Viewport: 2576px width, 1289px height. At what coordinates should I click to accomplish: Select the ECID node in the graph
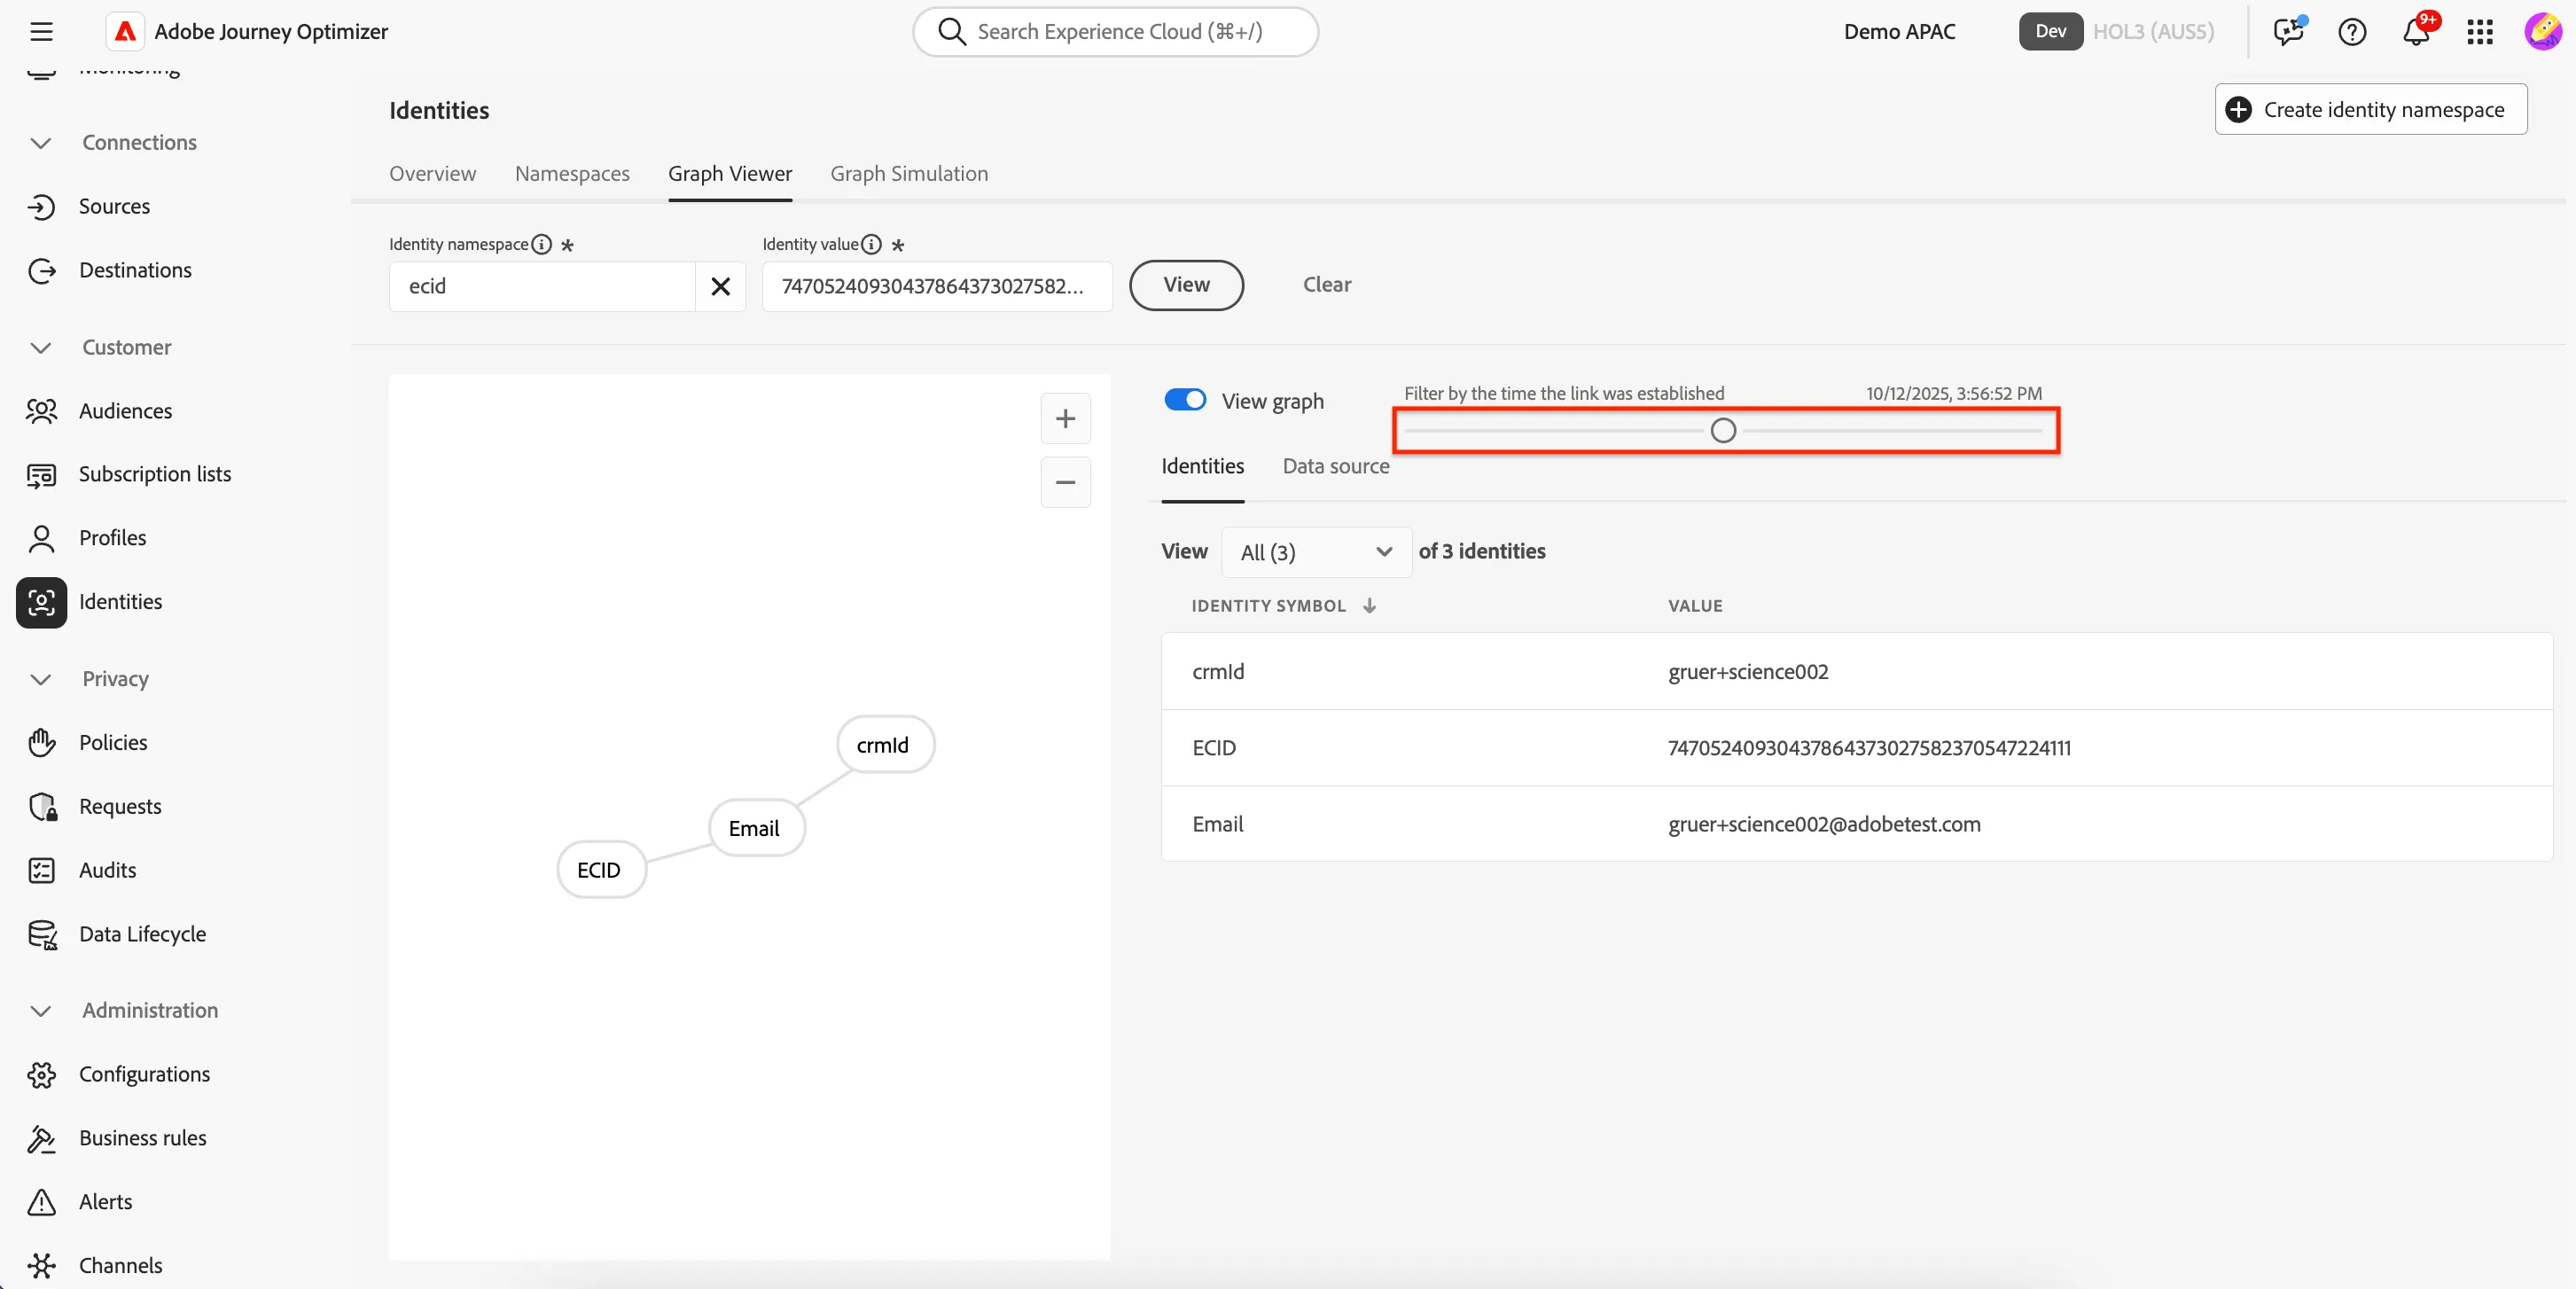click(601, 870)
